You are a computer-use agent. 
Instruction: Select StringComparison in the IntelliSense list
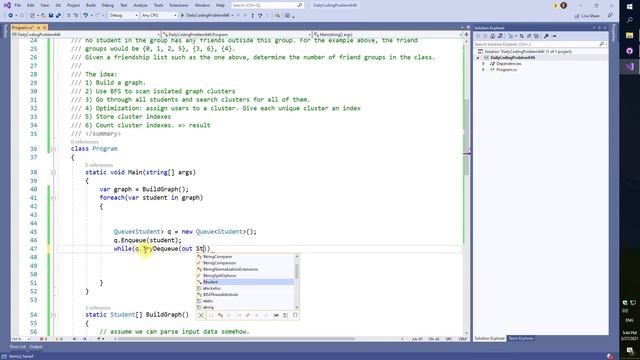pos(245,263)
